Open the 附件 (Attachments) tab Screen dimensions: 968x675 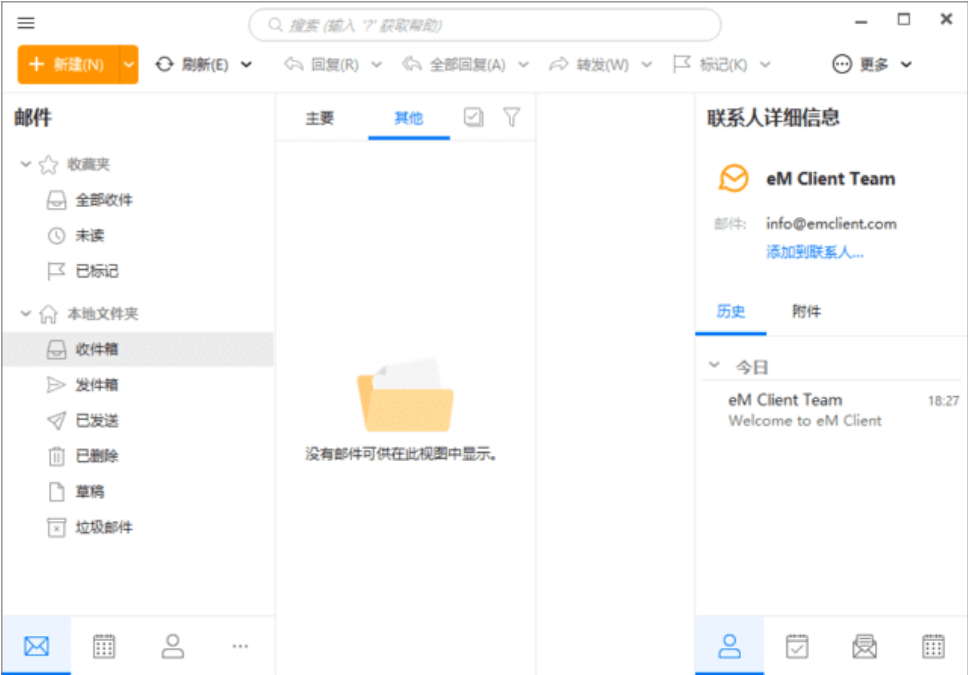tap(806, 312)
